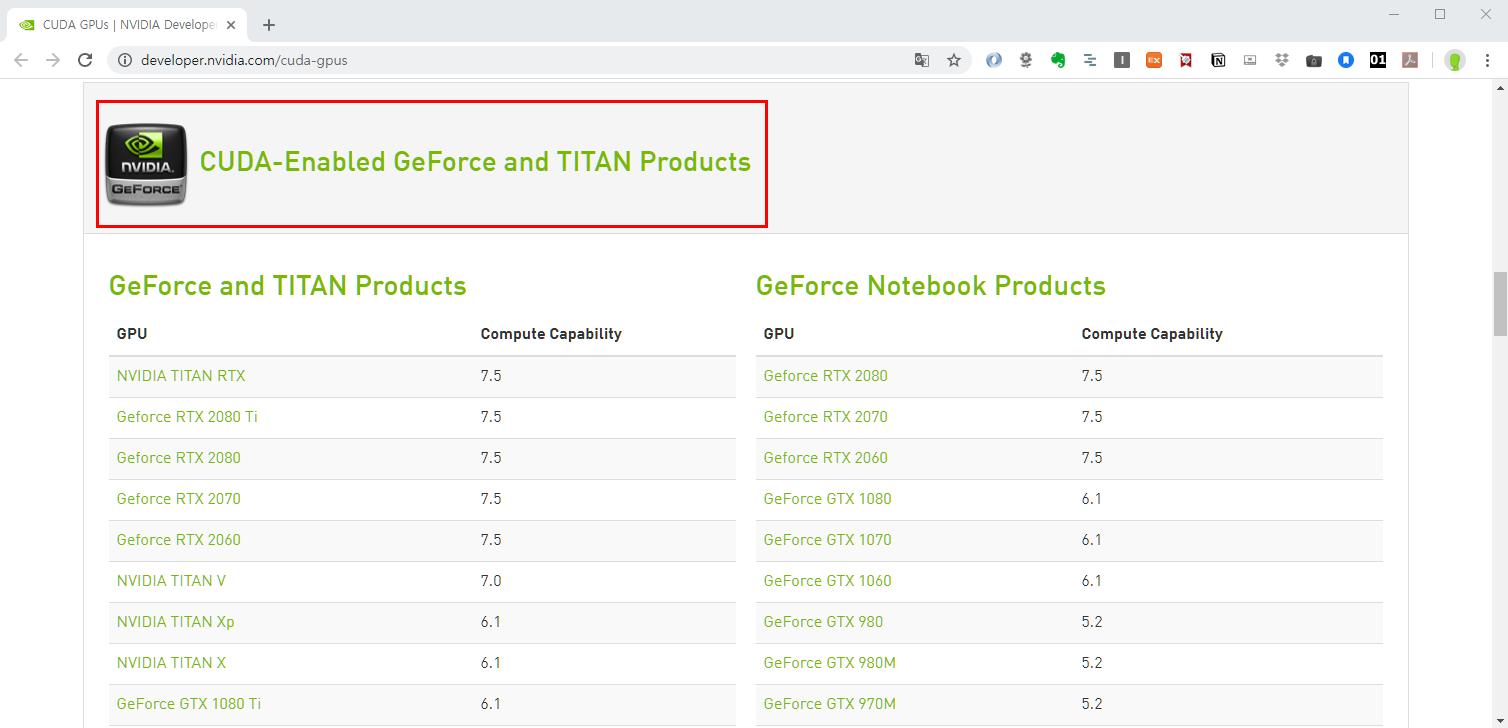The width and height of the screenshot is (1508, 728).
Task: Open the Dropbox extension icon
Action: tap(1282, 60)
